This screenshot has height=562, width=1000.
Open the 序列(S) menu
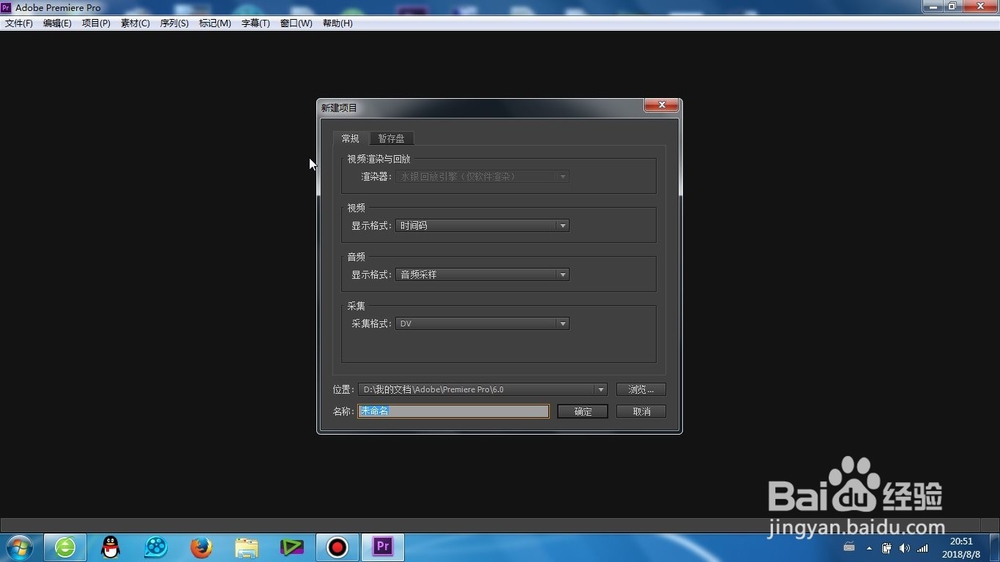(174, 23)
